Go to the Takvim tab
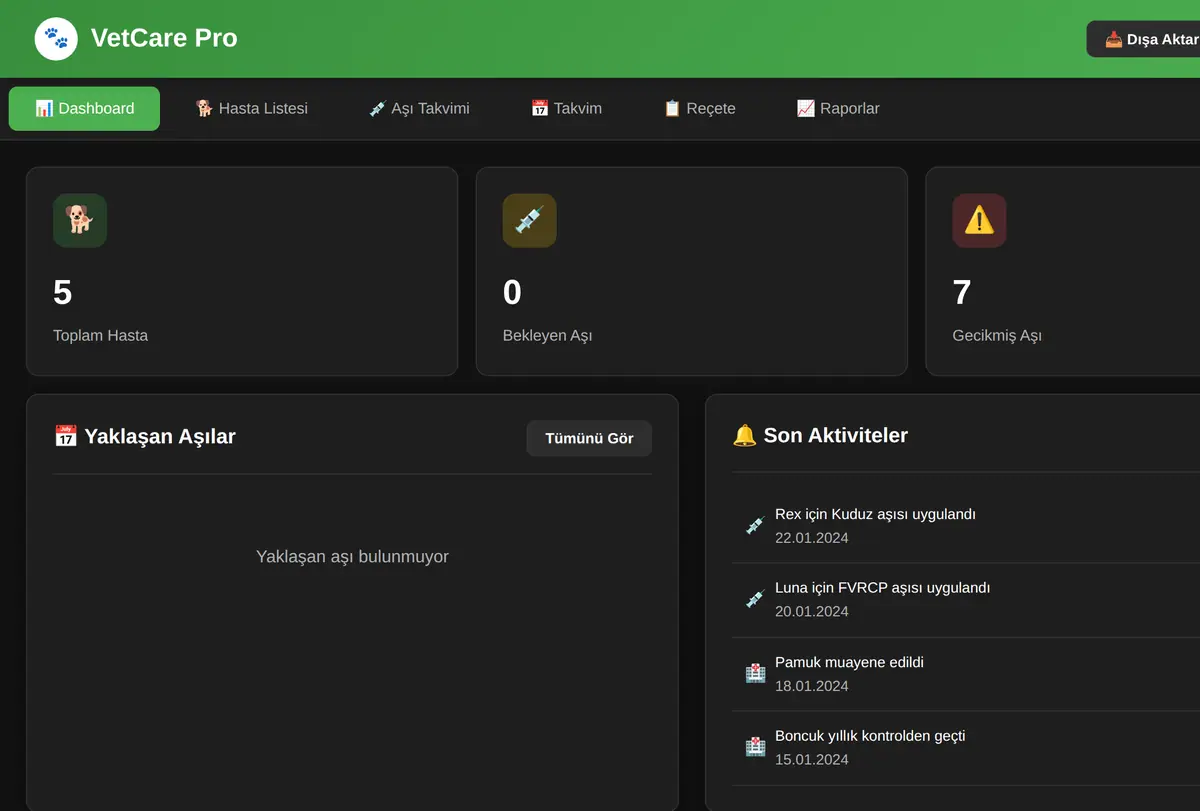Viewport: 1200px width, 811px height. click(x=566, y=108)
